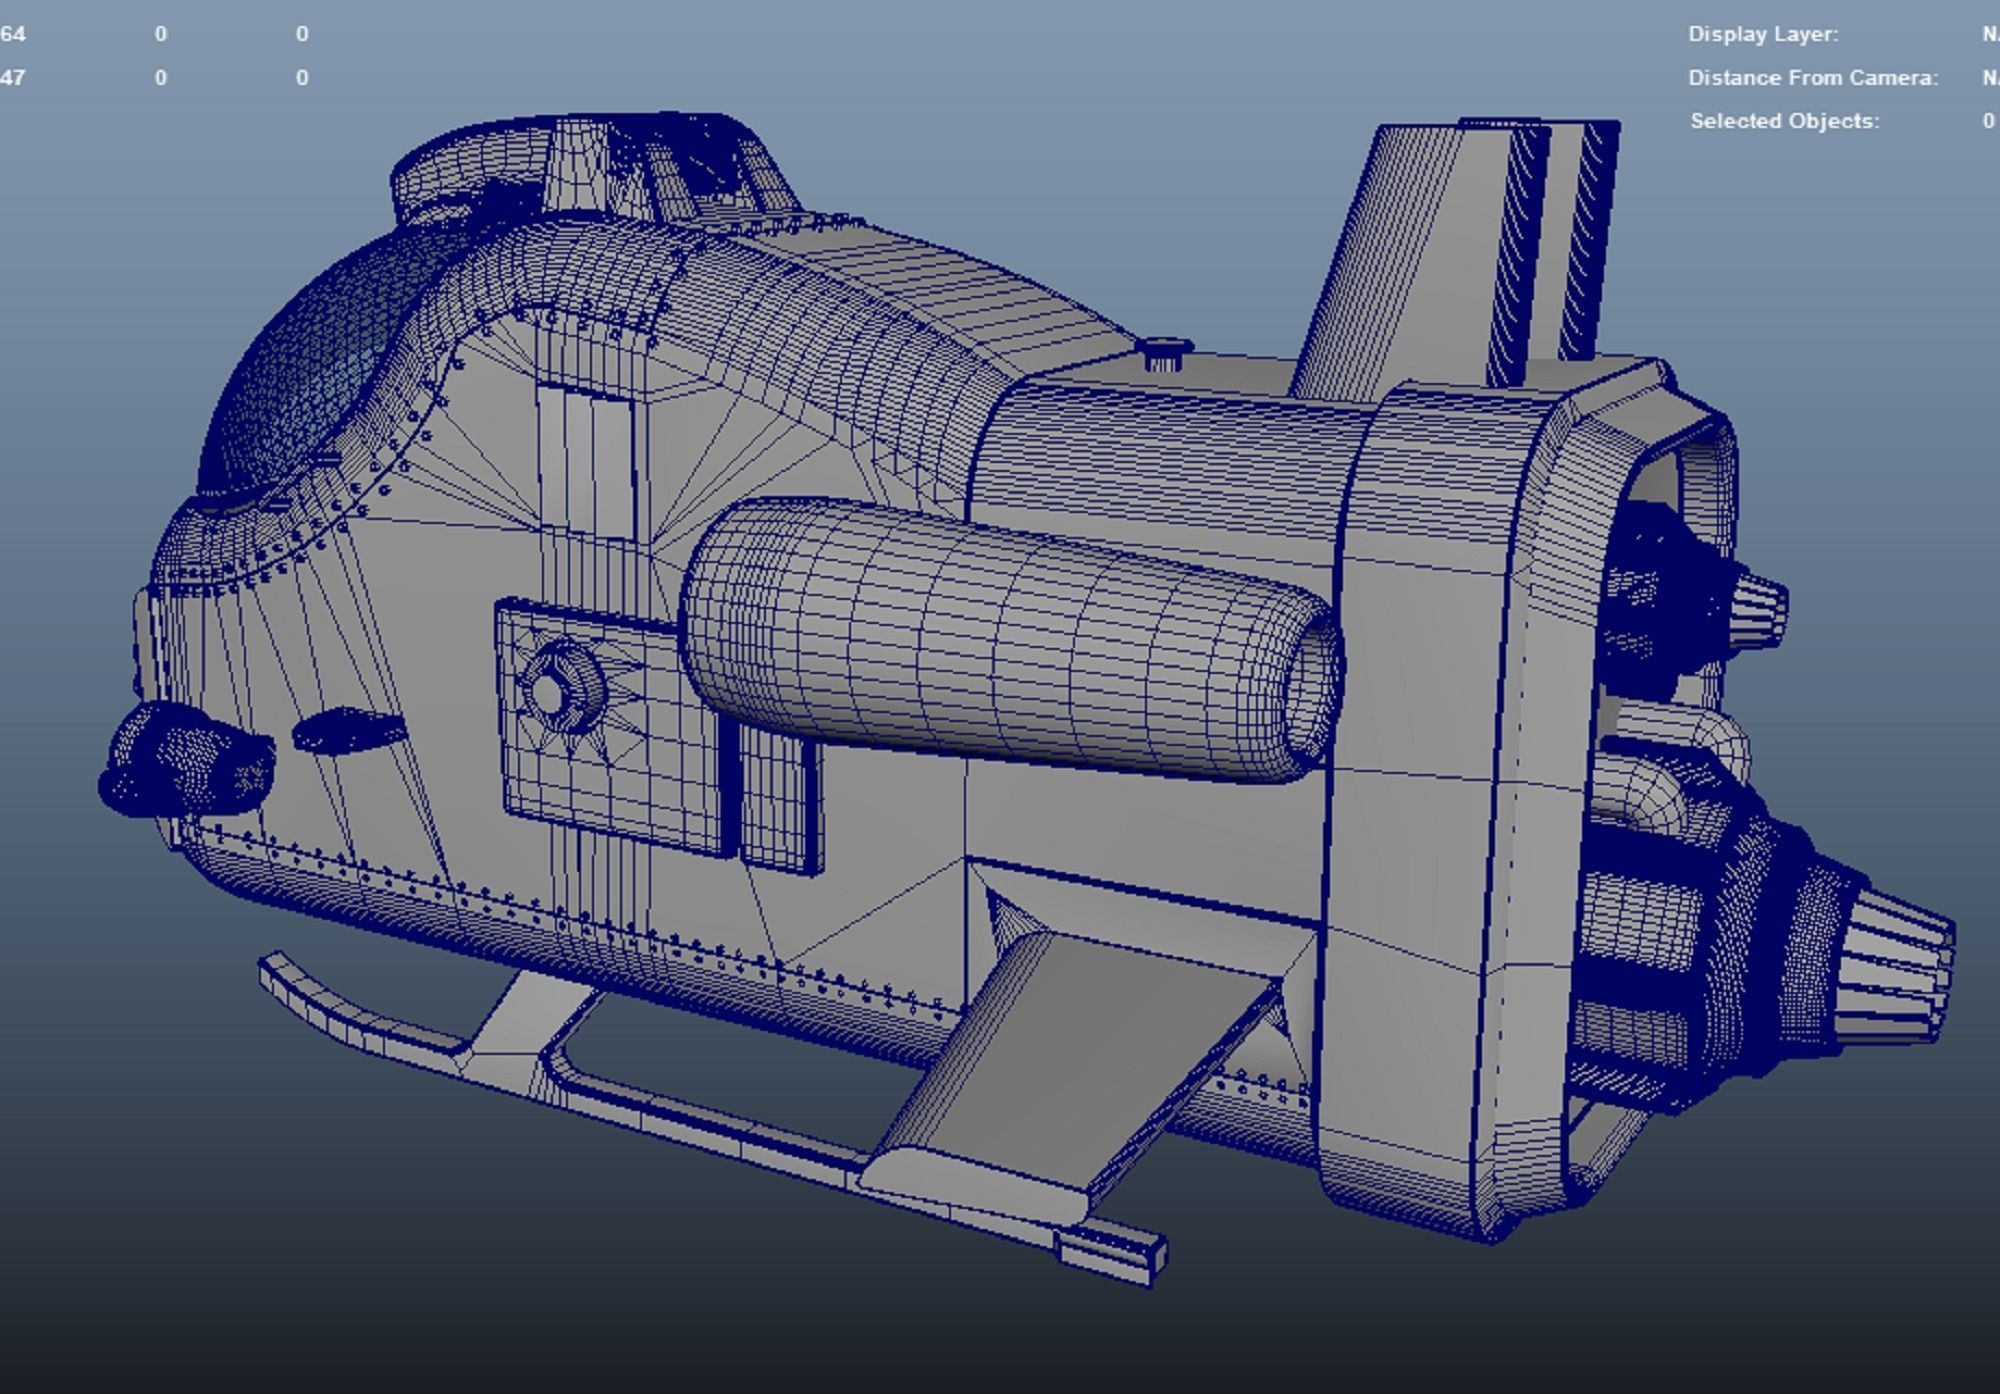The height and width of the screenshot is (1394, 2000).
Task: Select the circular knob on side panel
Action: coord(550,692)
